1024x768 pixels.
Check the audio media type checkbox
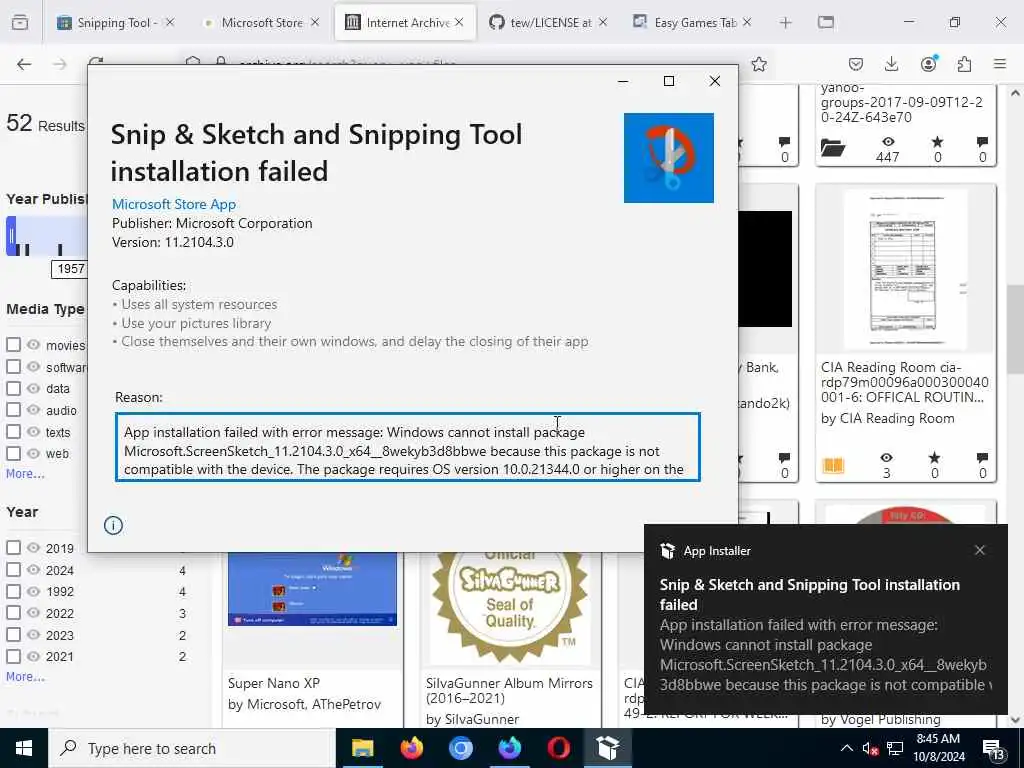tap(13, 409)
